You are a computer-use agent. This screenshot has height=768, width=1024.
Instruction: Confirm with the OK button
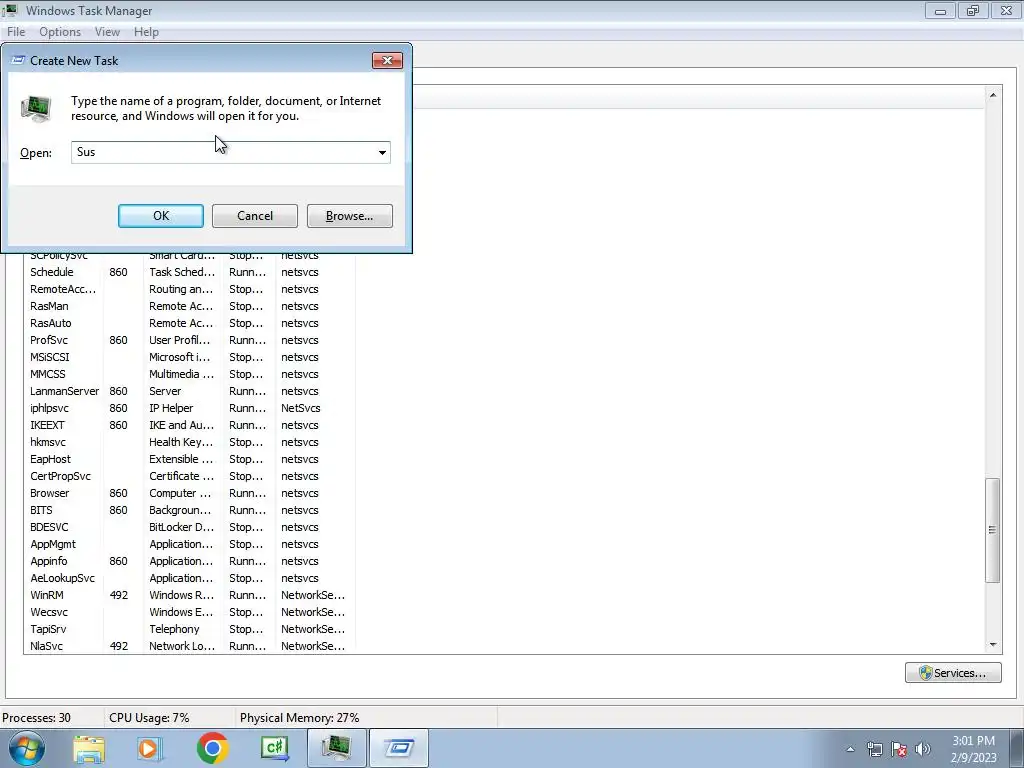161,216
